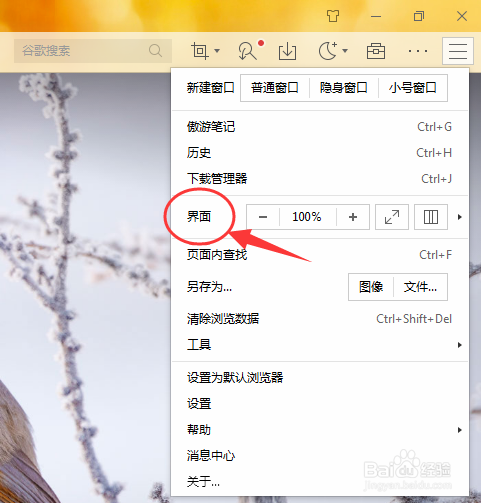Open 设置 settings entry

[x=320, y=404]
